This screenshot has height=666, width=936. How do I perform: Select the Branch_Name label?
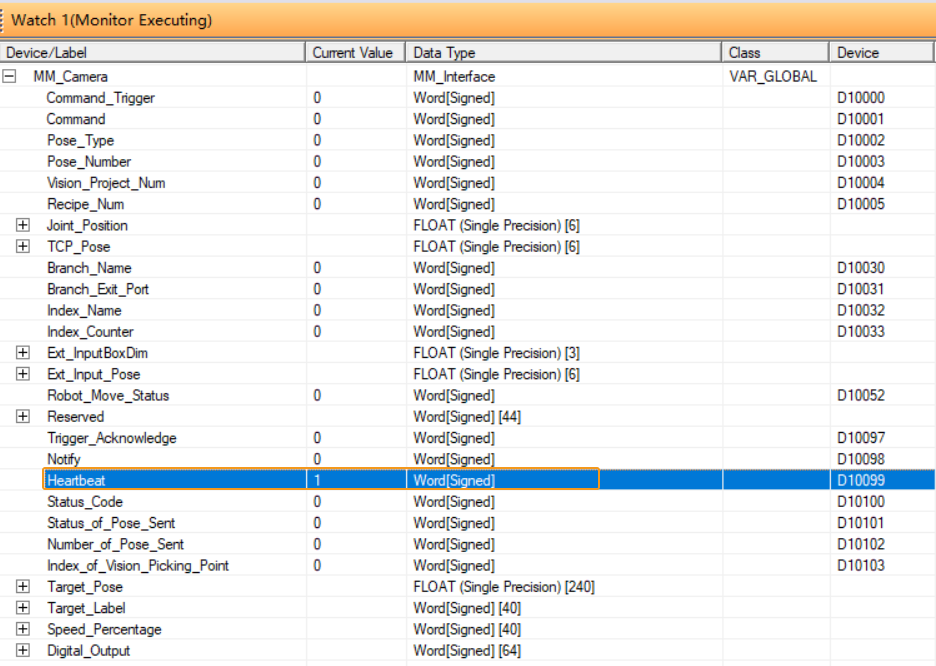click(89, 268)
